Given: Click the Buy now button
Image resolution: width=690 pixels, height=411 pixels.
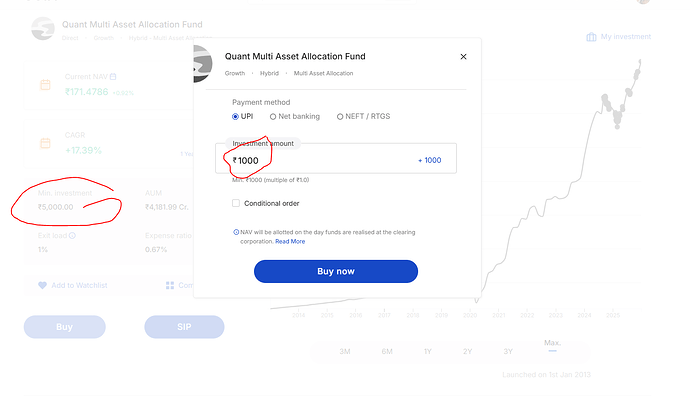Looking at the screenshot, I should [335, 271].
